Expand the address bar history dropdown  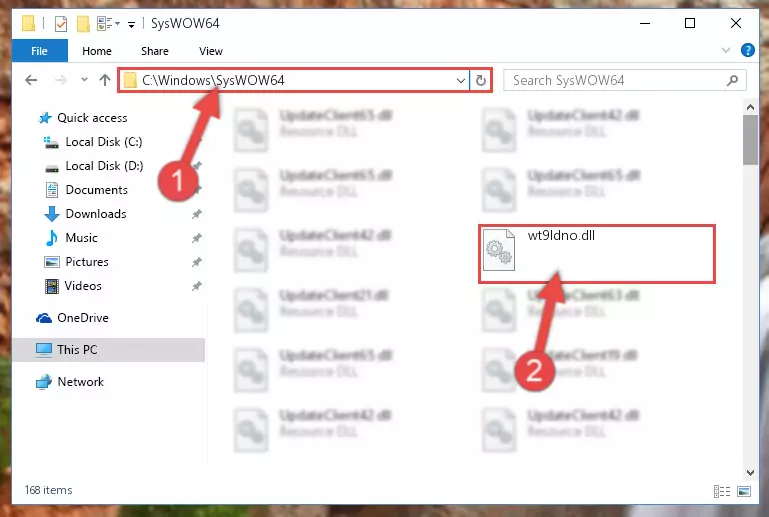point(461,80)
